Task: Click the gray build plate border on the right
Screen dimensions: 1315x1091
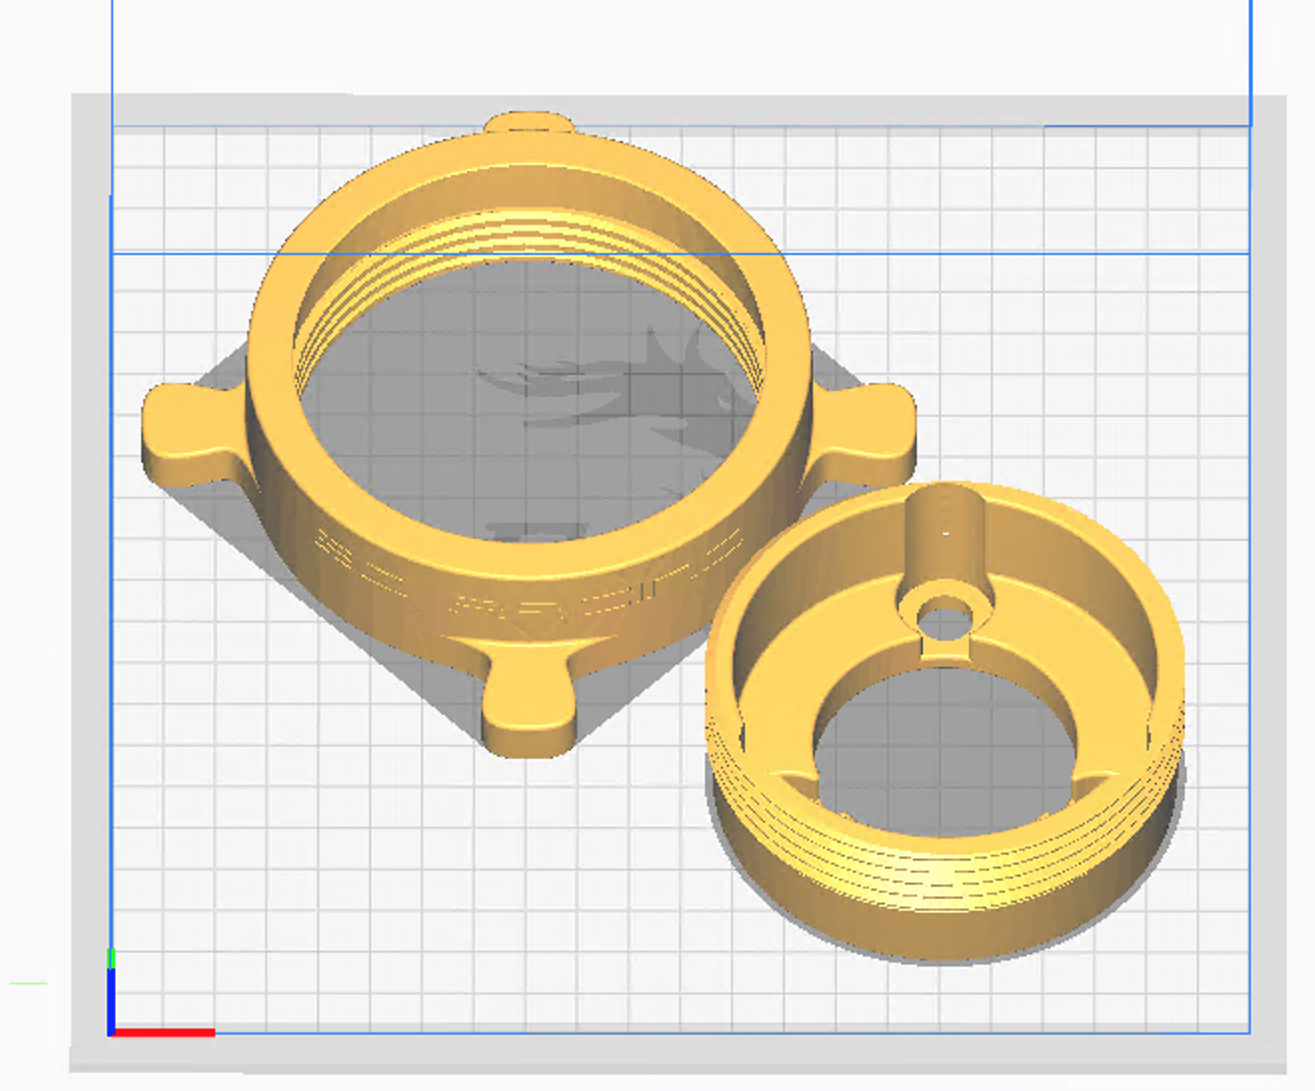Action: [x=1268, y=600]
